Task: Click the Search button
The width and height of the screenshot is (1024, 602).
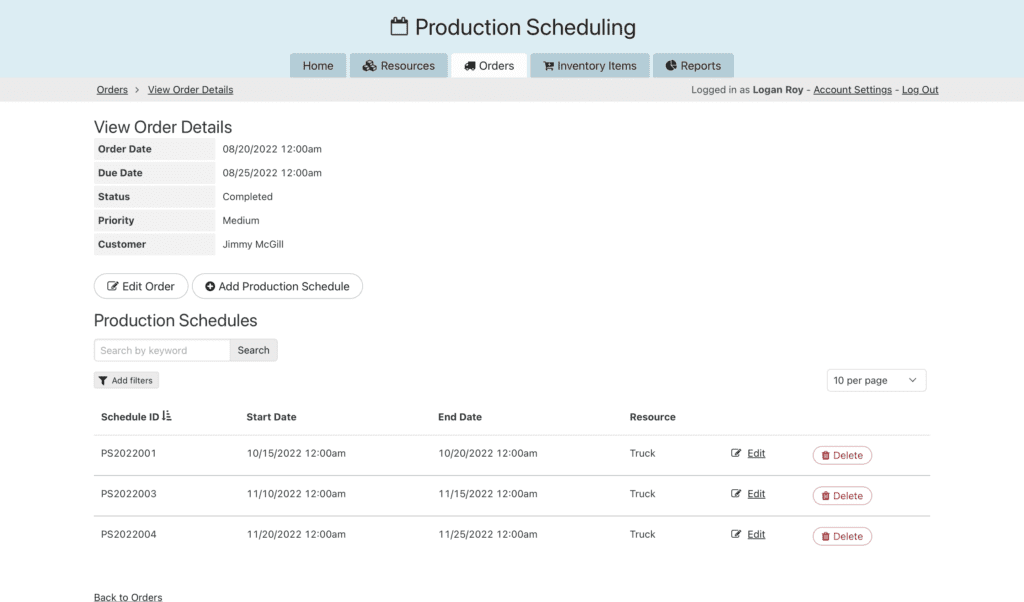Action: pos(253,350)
